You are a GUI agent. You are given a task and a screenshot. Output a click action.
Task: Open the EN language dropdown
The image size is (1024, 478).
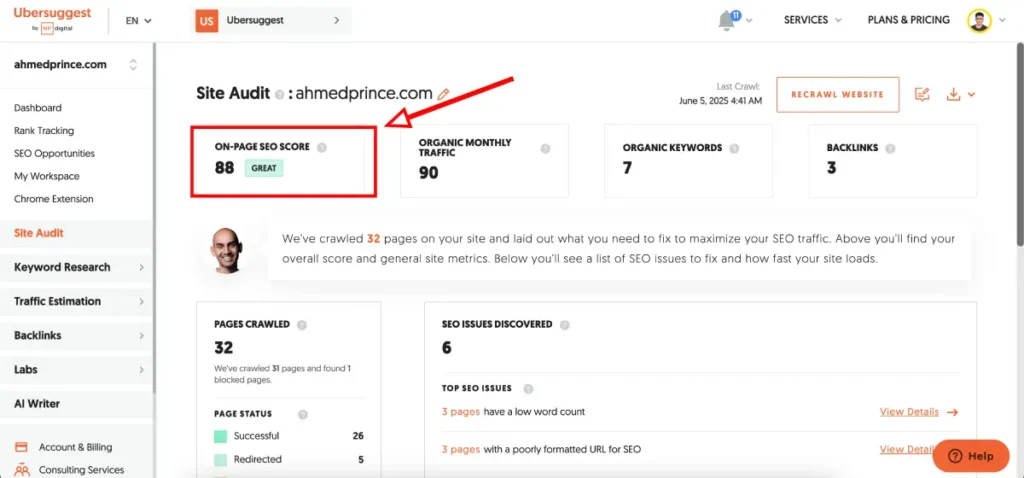[138, 20]
